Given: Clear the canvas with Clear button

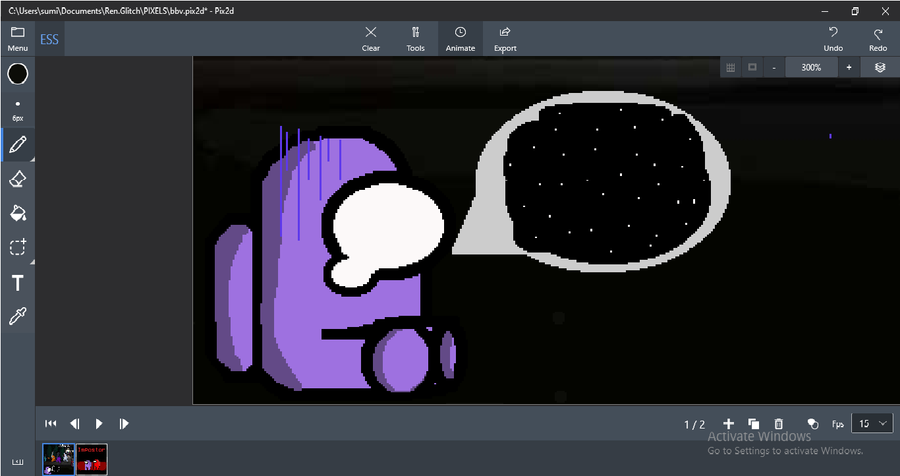Looking at the screenshot, I should point(371,39).
